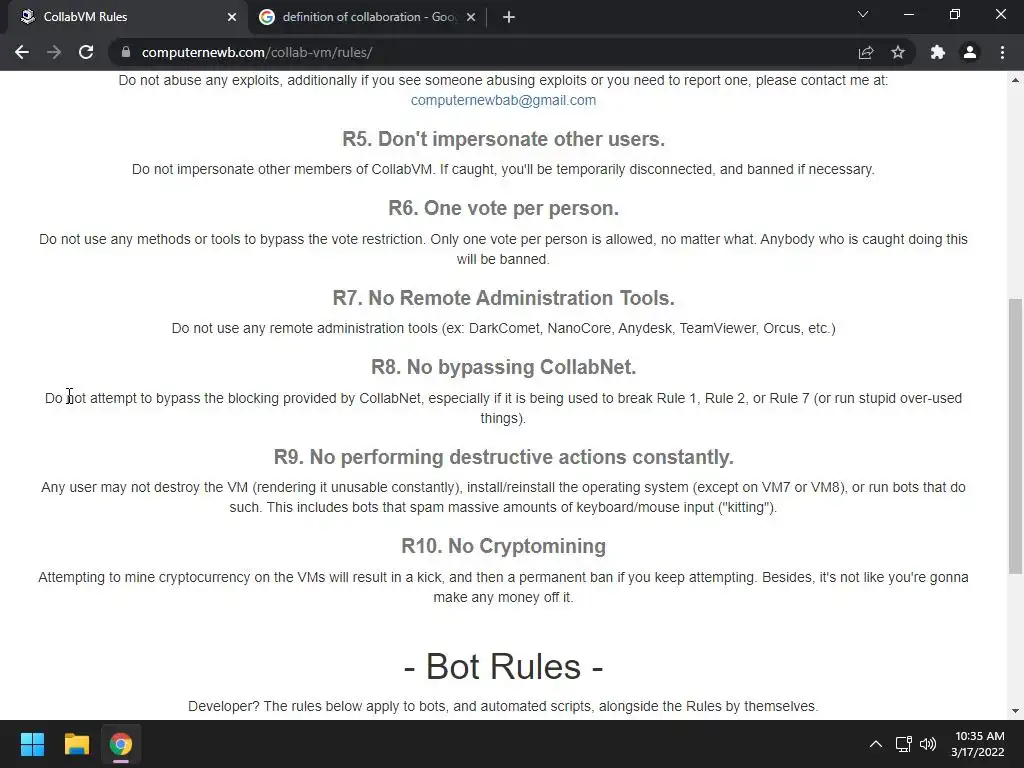The height and width of the screenshot is (768, 1024).
Task: Click the R7 No Remote Administration Tools heading
Action: pyautogui.click(x=504, y=298)
